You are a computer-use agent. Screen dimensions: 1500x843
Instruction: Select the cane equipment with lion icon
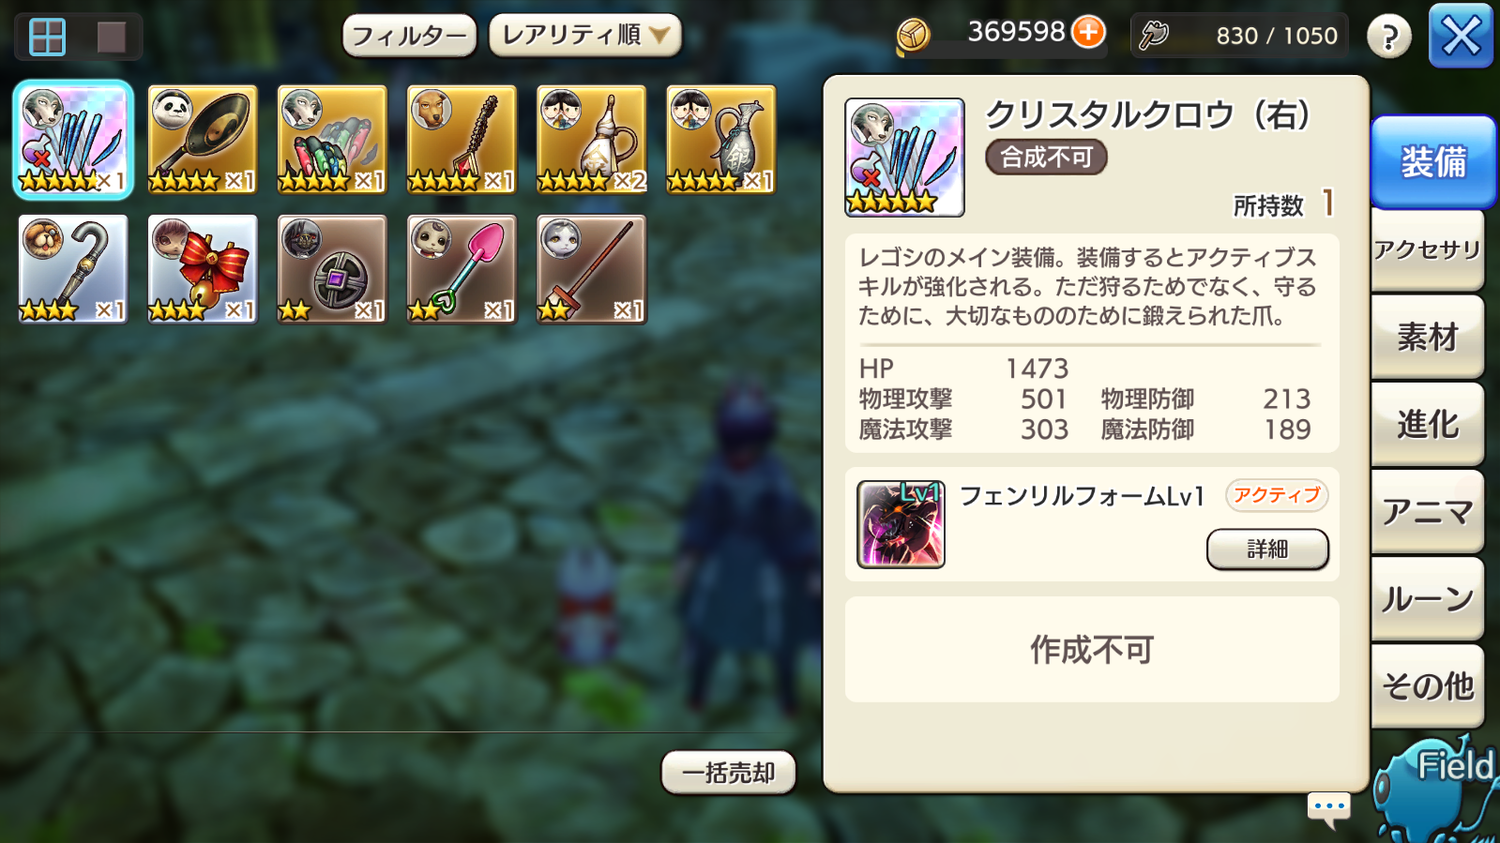(x=73, y=269)
